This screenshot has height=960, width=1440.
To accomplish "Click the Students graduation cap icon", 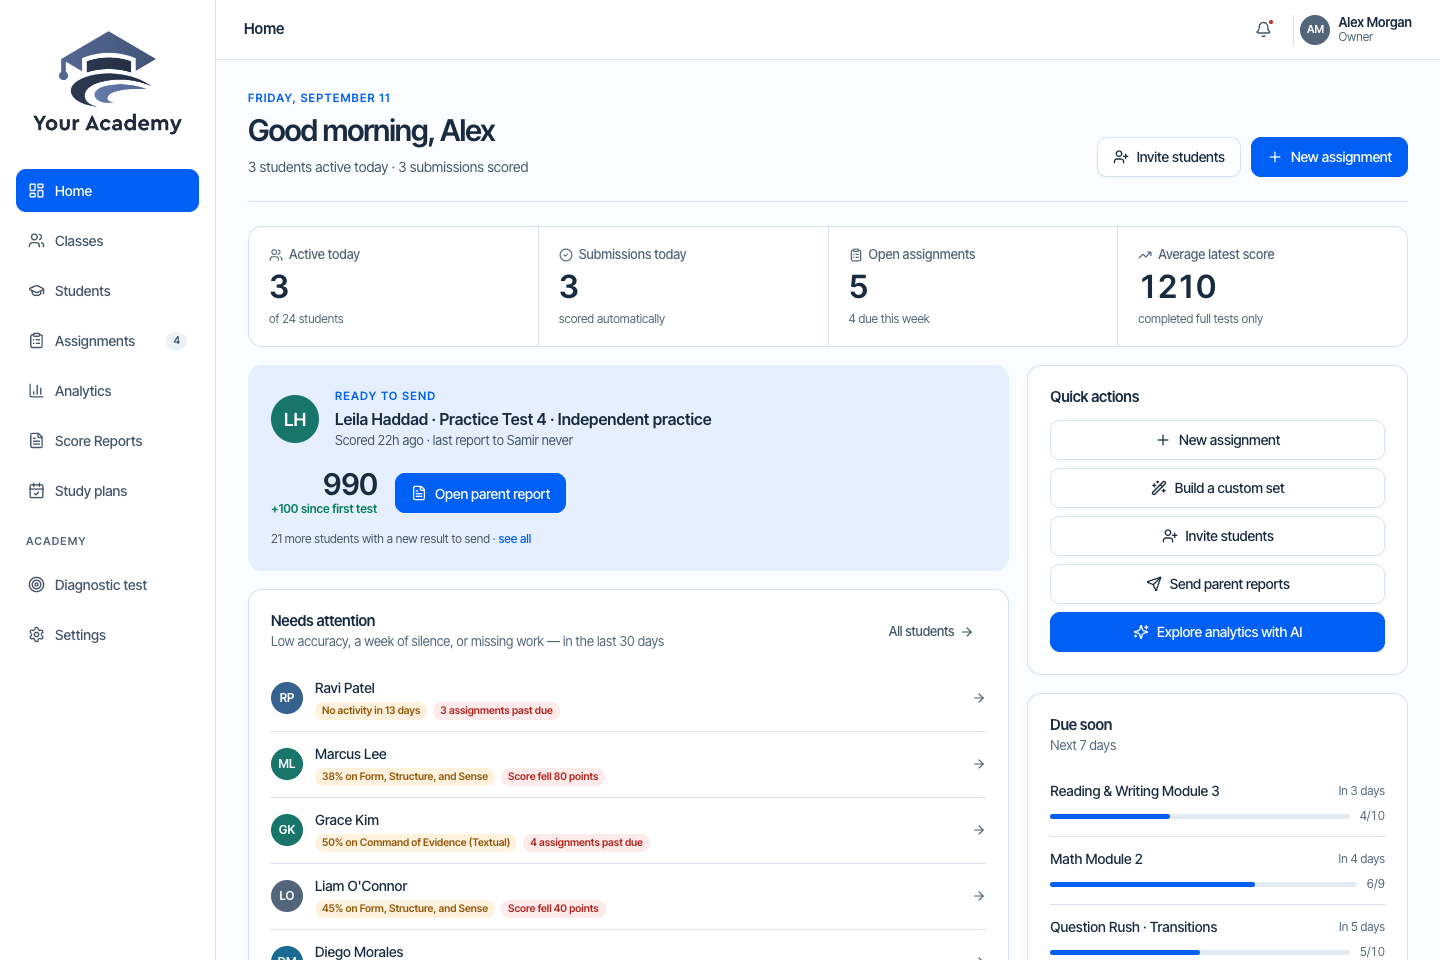I will (x=37, y=291).
